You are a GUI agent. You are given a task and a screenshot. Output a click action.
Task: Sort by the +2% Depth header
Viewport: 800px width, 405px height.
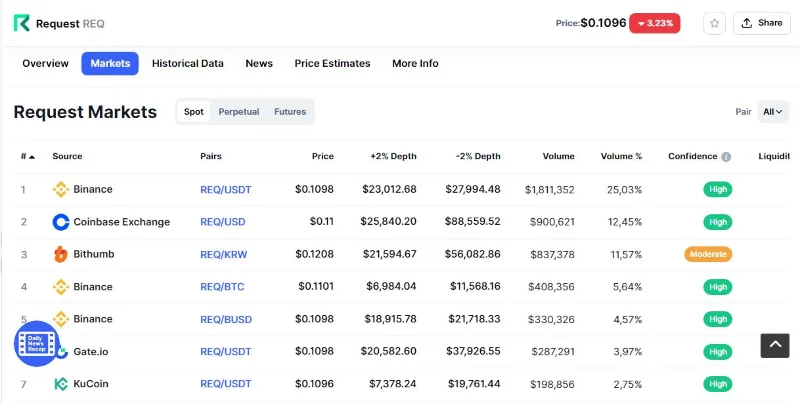click(393, 157)
